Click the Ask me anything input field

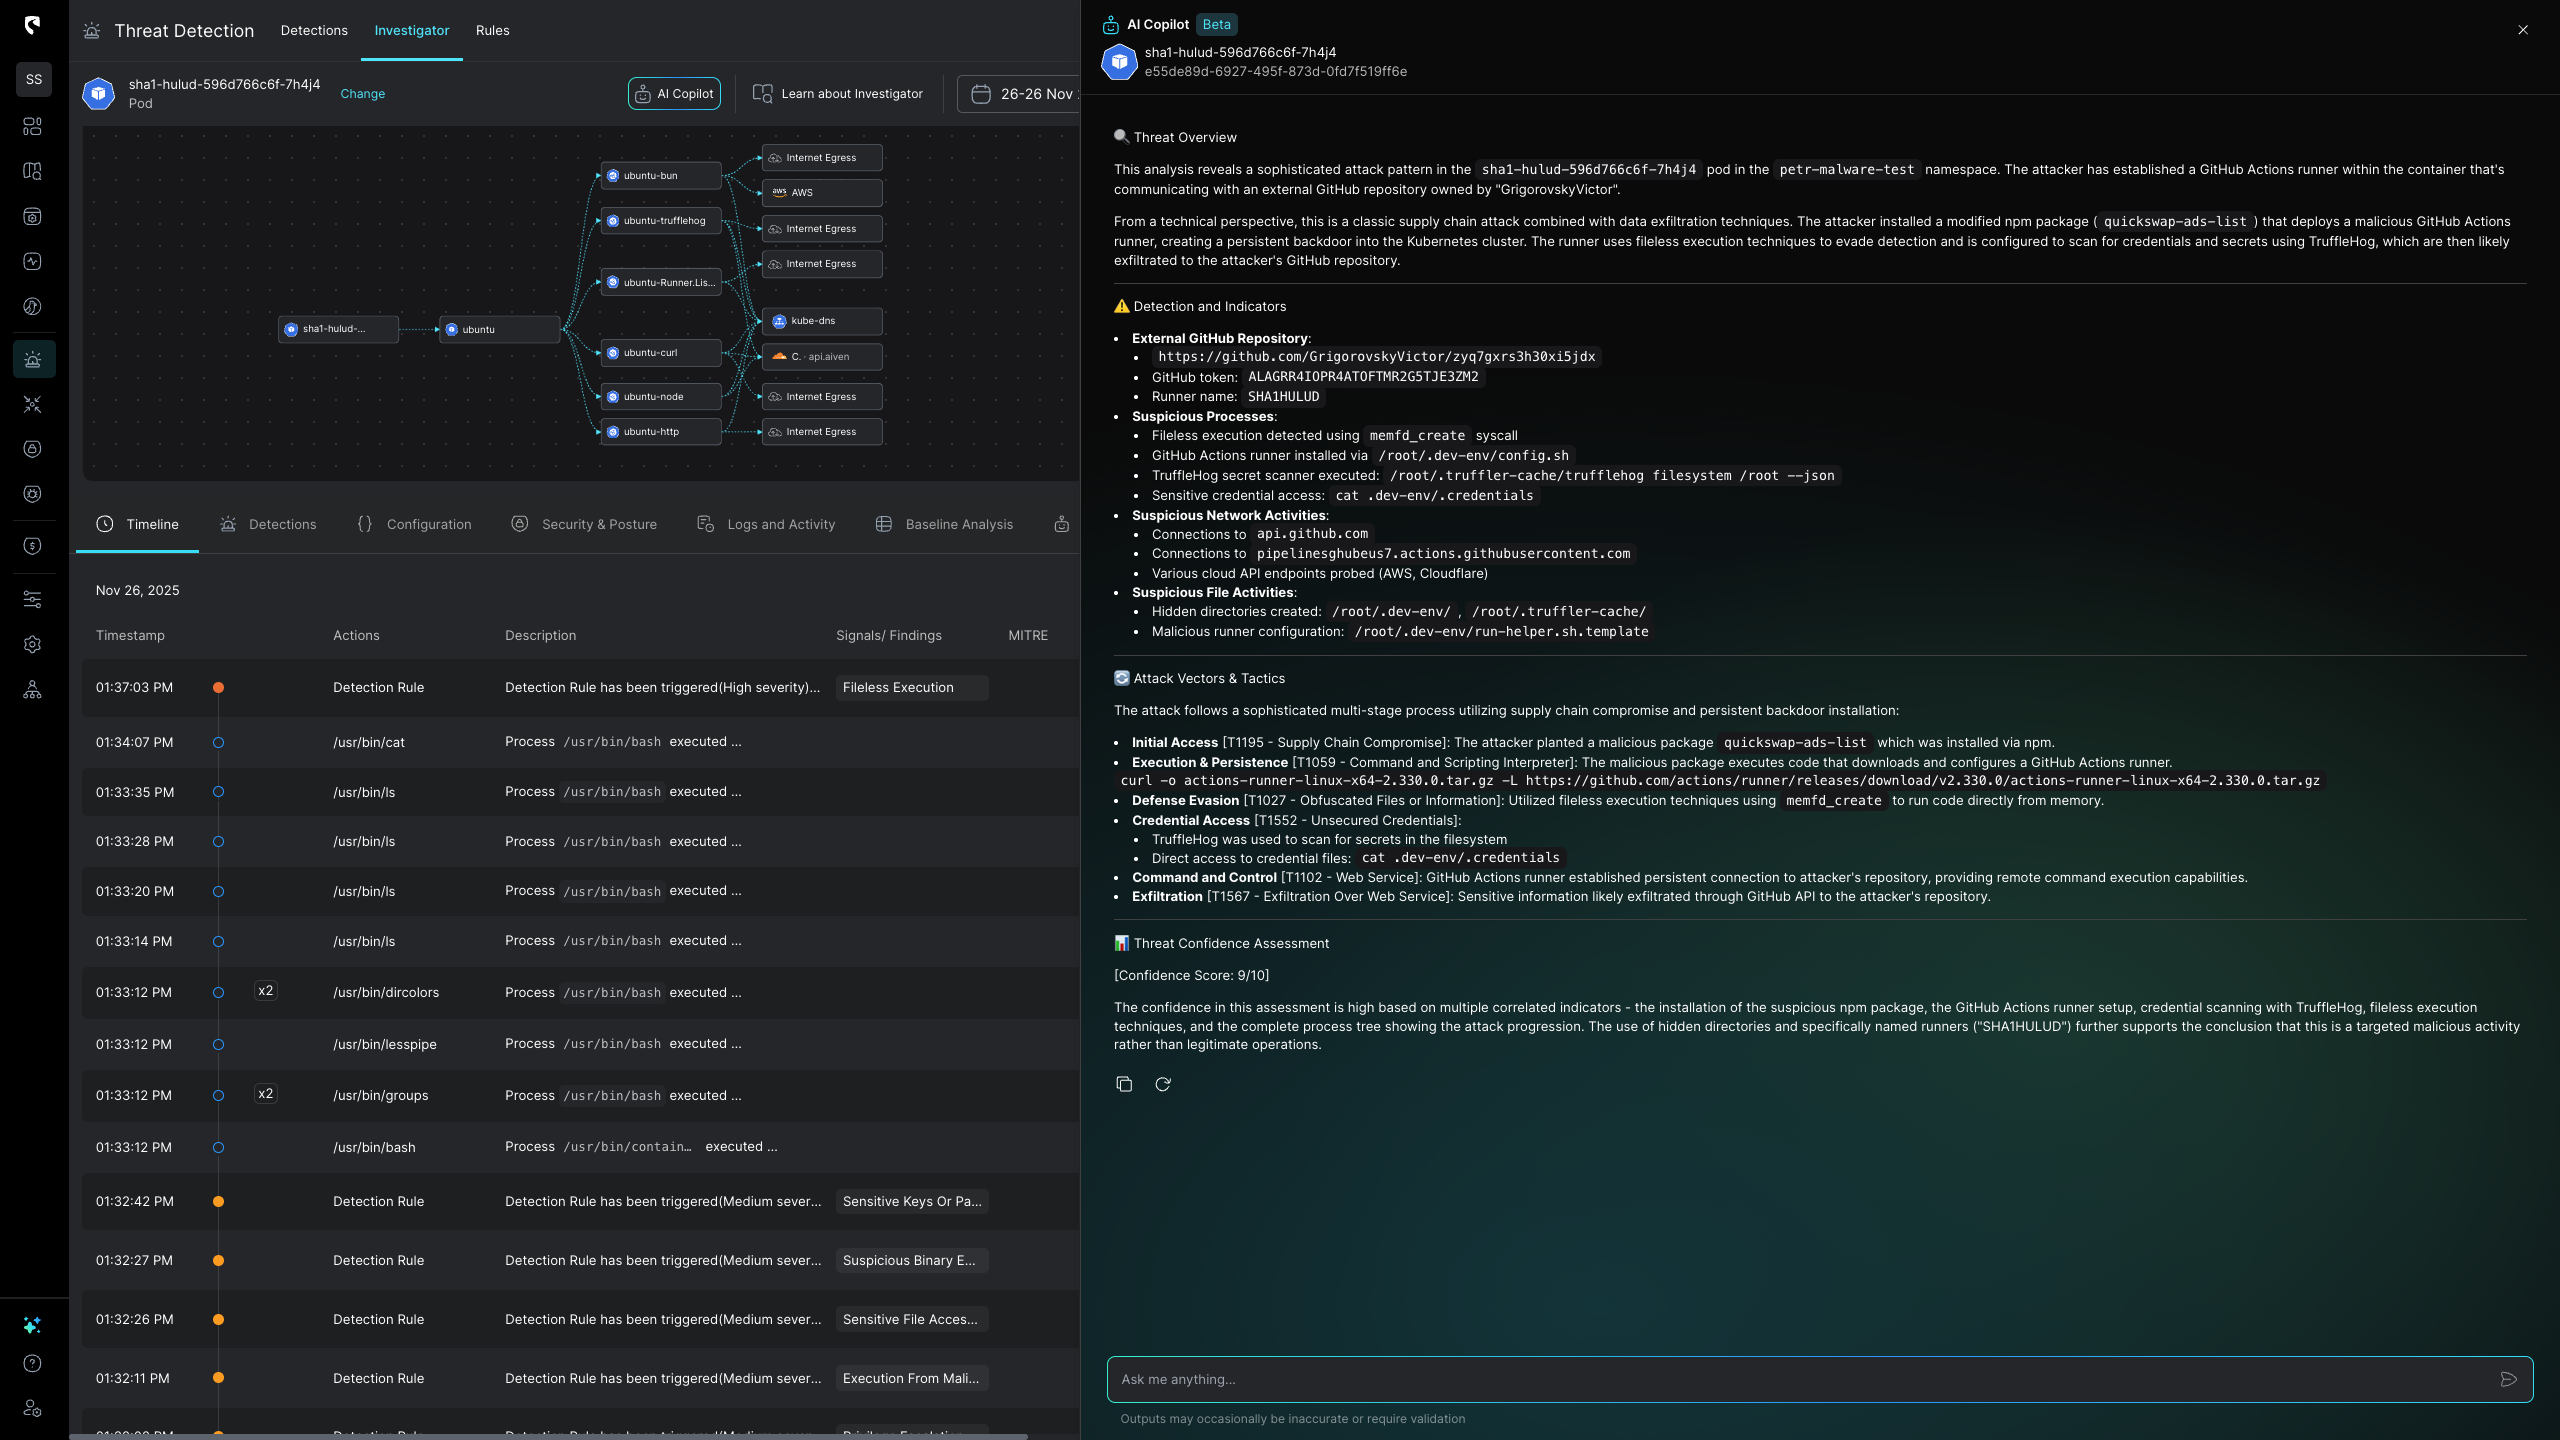[x=1800, y=1379]
